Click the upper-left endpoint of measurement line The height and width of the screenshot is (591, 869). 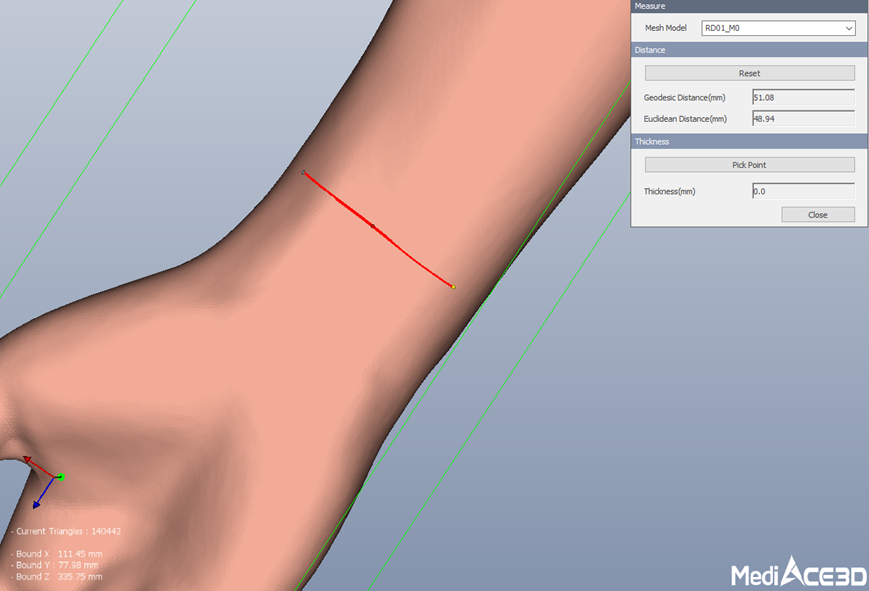[303, 172]
